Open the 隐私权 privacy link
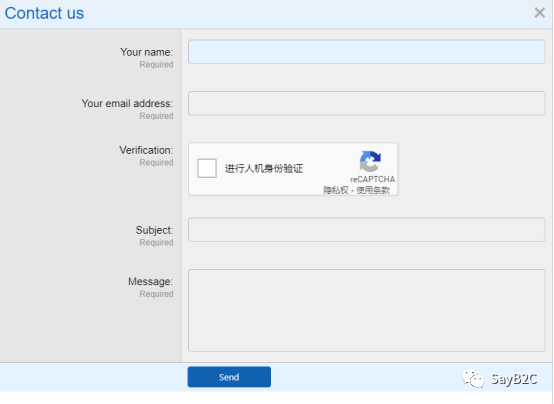 click(336, 190)
